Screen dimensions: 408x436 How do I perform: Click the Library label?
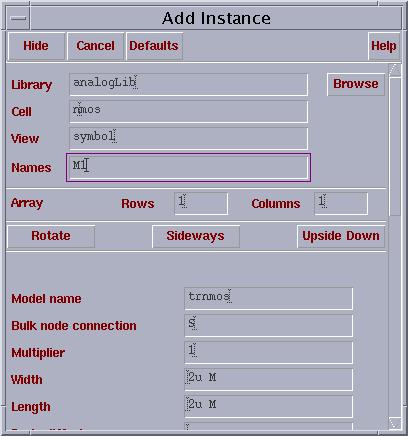[x=32, y=85]
